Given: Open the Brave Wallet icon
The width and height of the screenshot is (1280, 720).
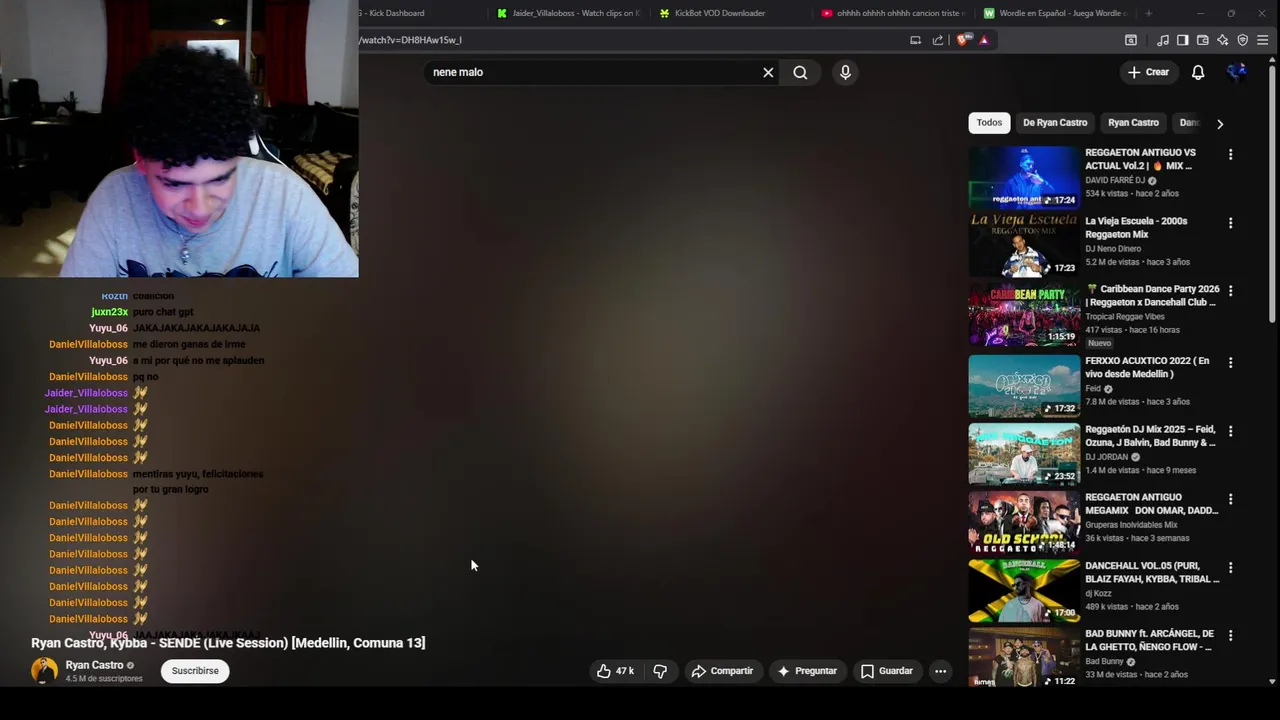Looking at the screenshot, I should [1202, 40].
